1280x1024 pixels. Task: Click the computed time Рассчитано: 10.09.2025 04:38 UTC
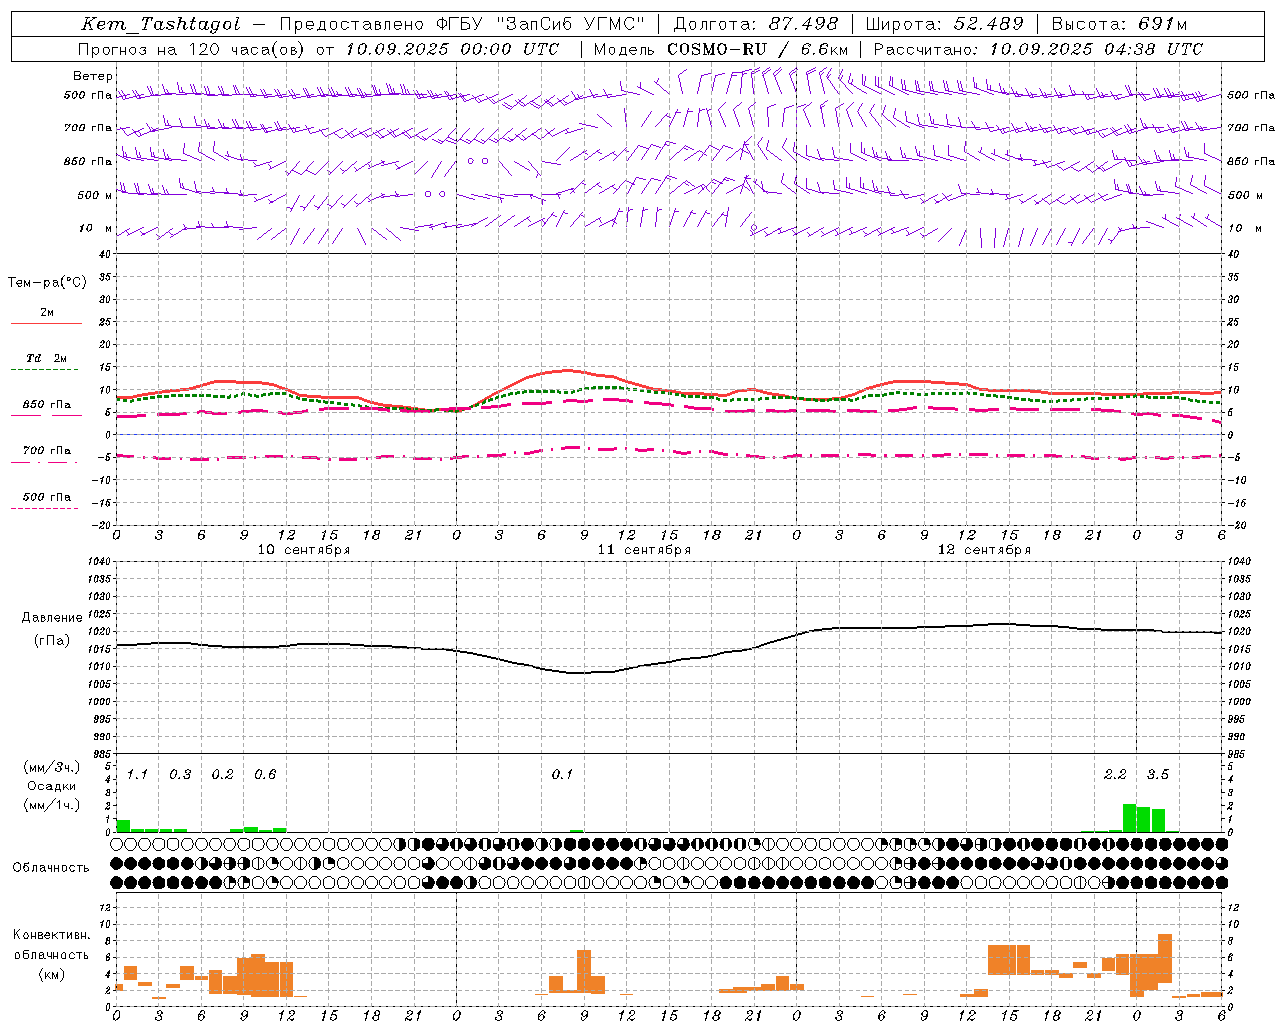pyautogui.click(x=1038, y=49)
